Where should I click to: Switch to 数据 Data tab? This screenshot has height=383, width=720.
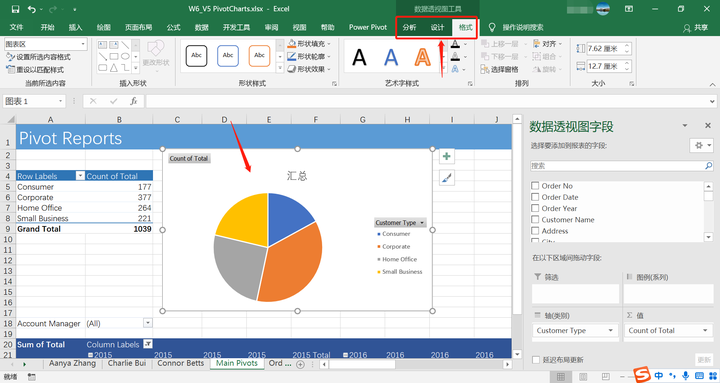tap(202, 27)
